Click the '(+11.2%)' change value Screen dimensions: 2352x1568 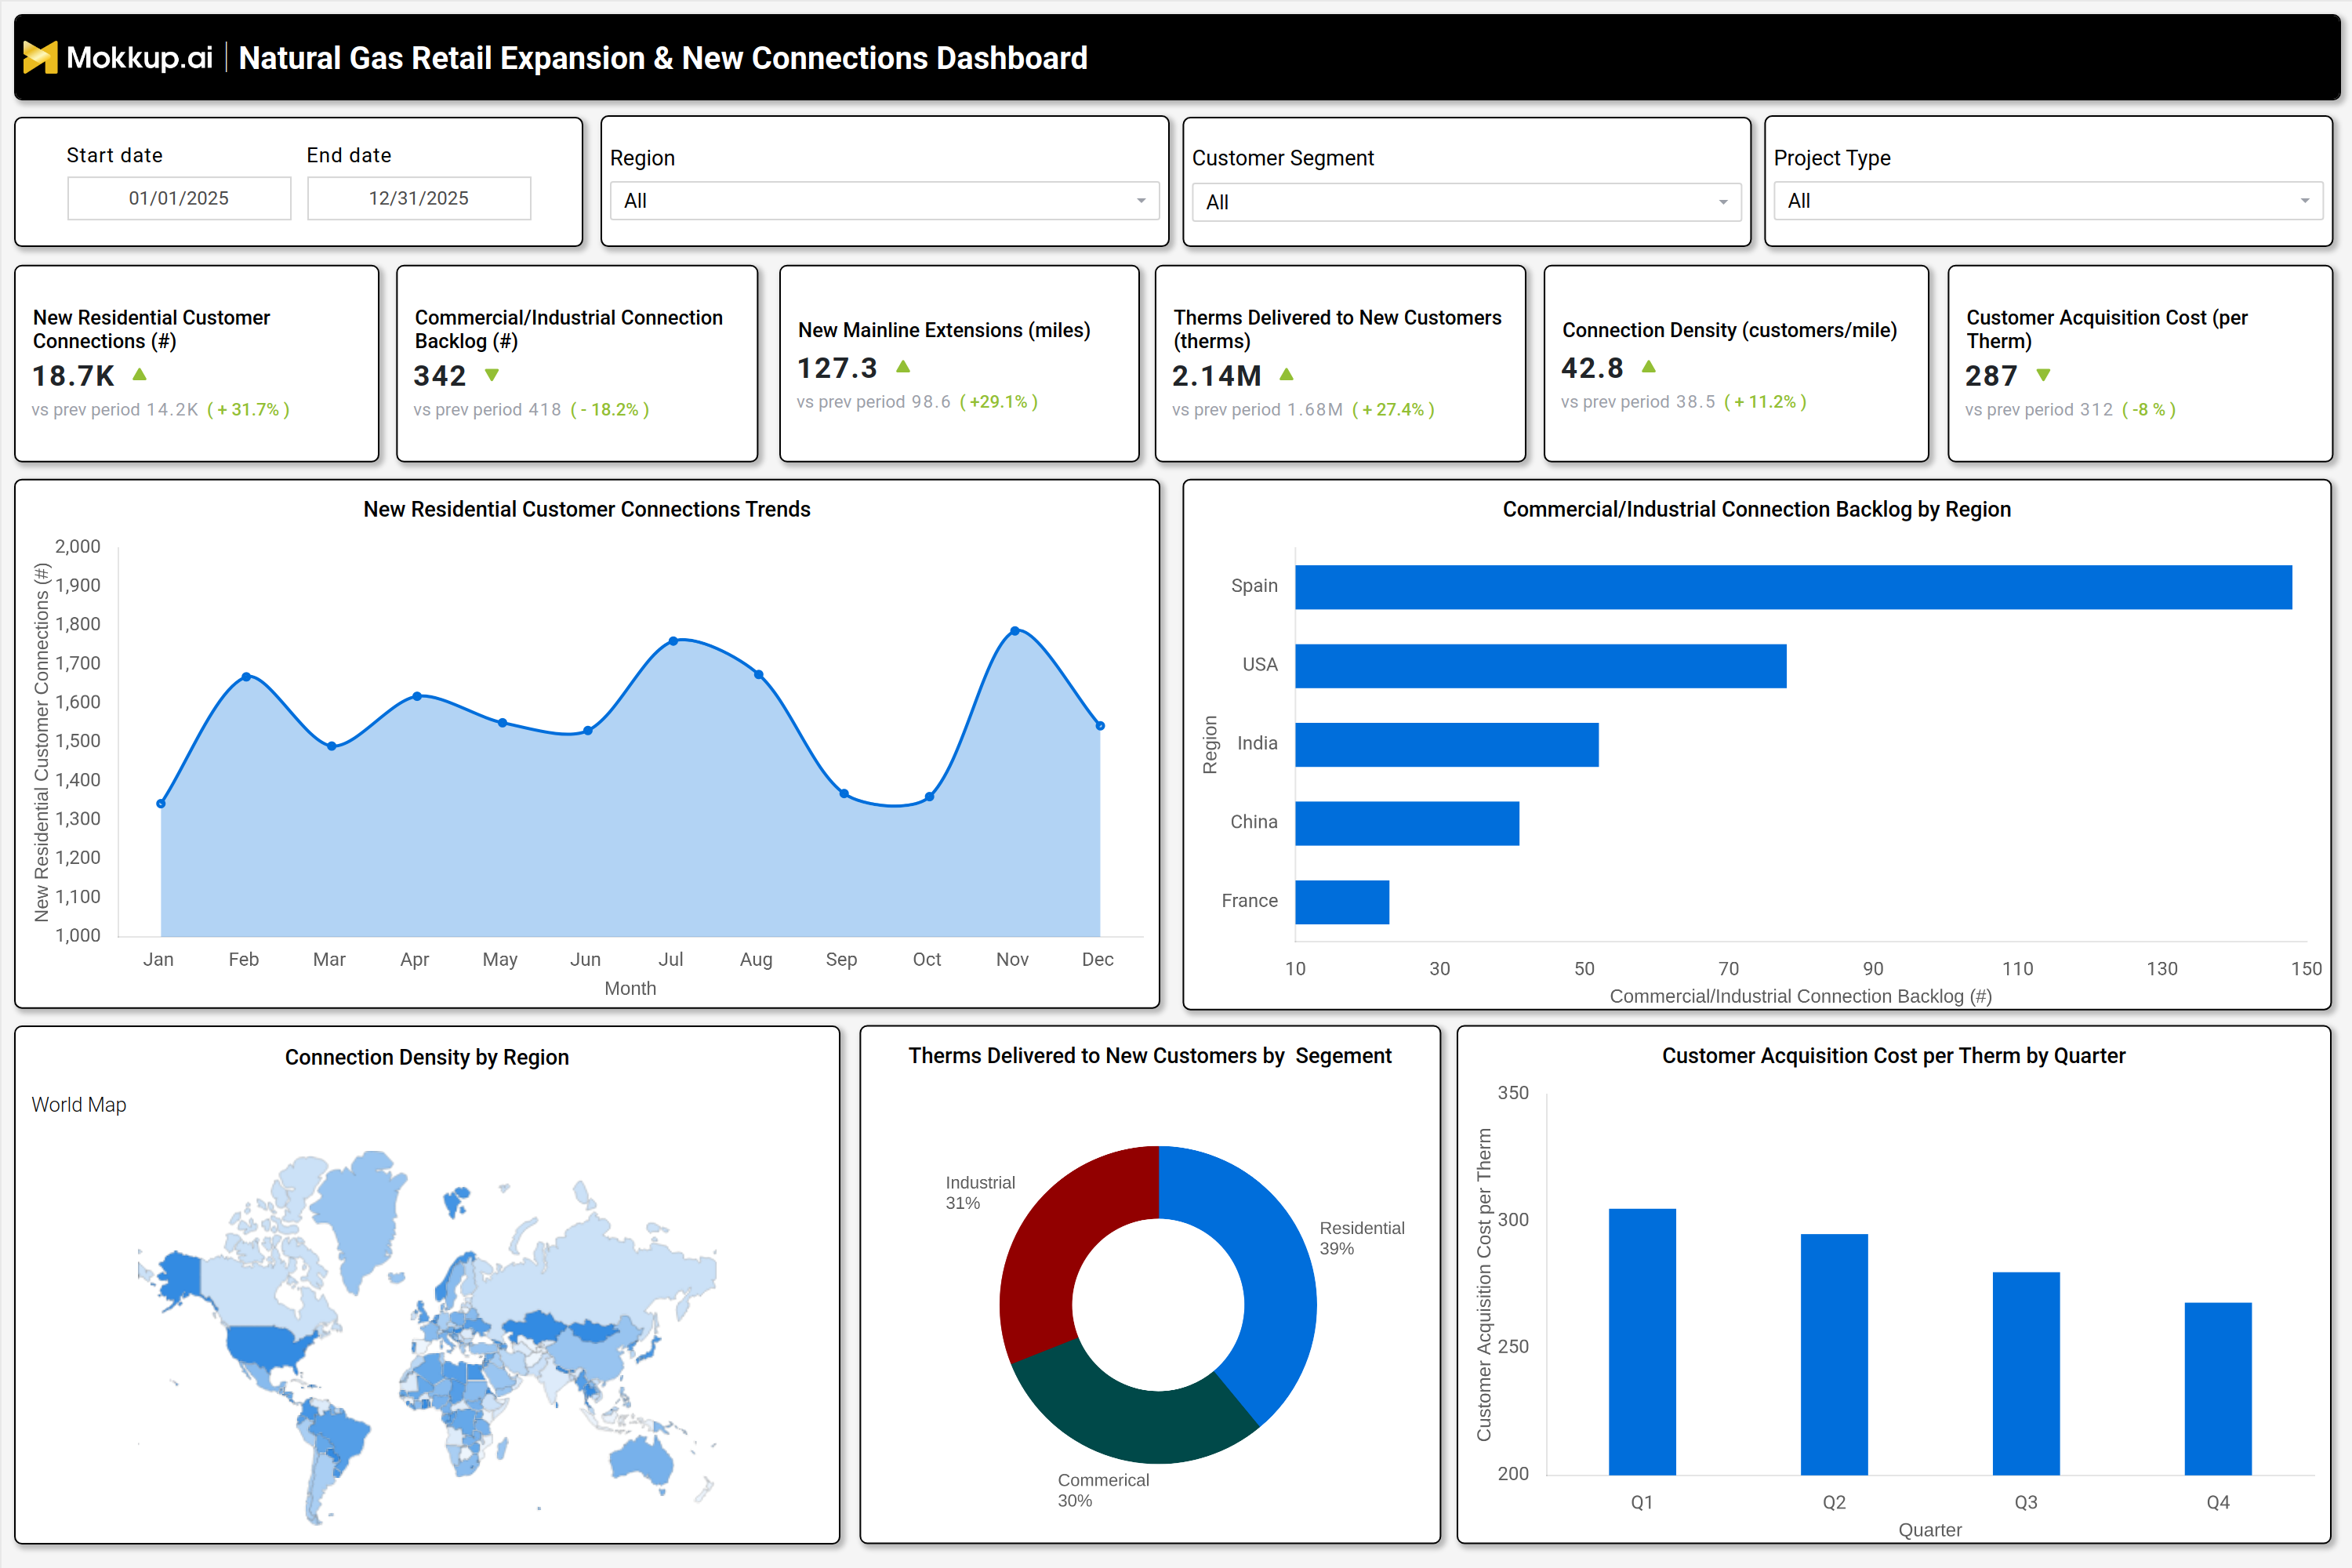(1765, 402)
